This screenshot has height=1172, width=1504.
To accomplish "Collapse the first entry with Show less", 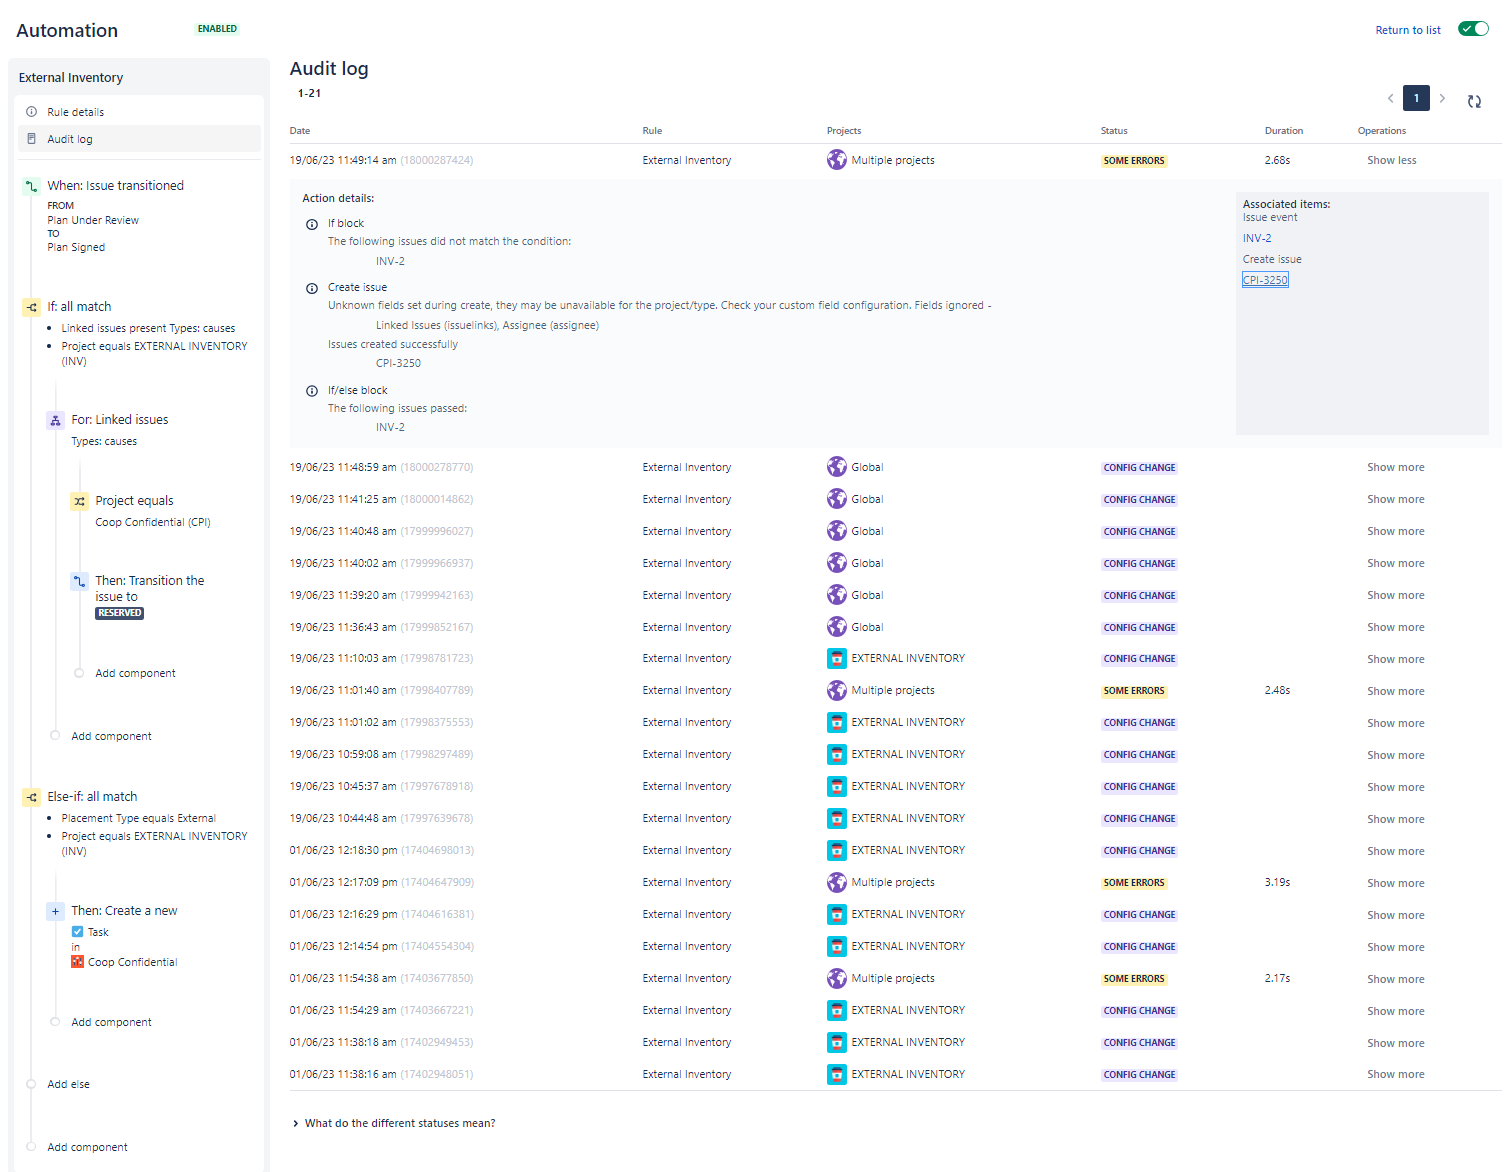I will tap(1391, 159).
